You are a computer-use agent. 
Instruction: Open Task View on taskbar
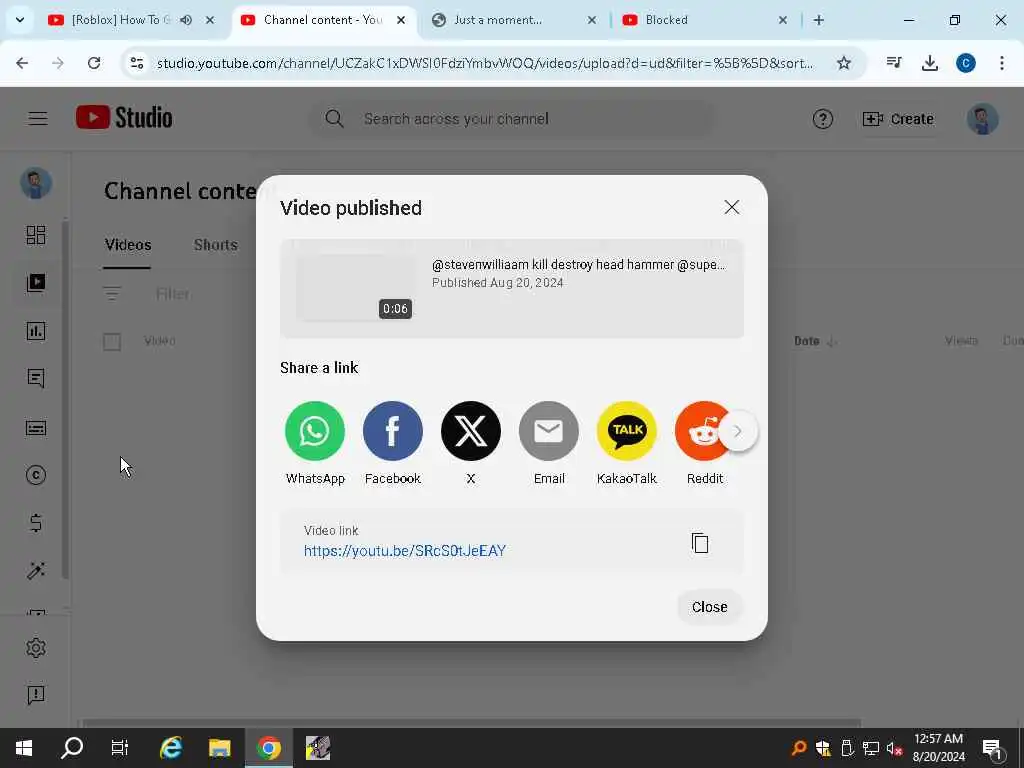(x=120, y=748)
